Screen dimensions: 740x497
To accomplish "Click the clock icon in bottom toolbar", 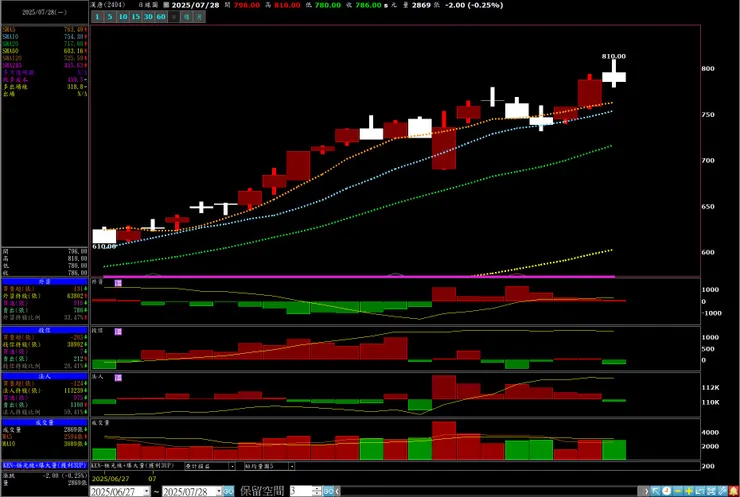I will [666, 491].
